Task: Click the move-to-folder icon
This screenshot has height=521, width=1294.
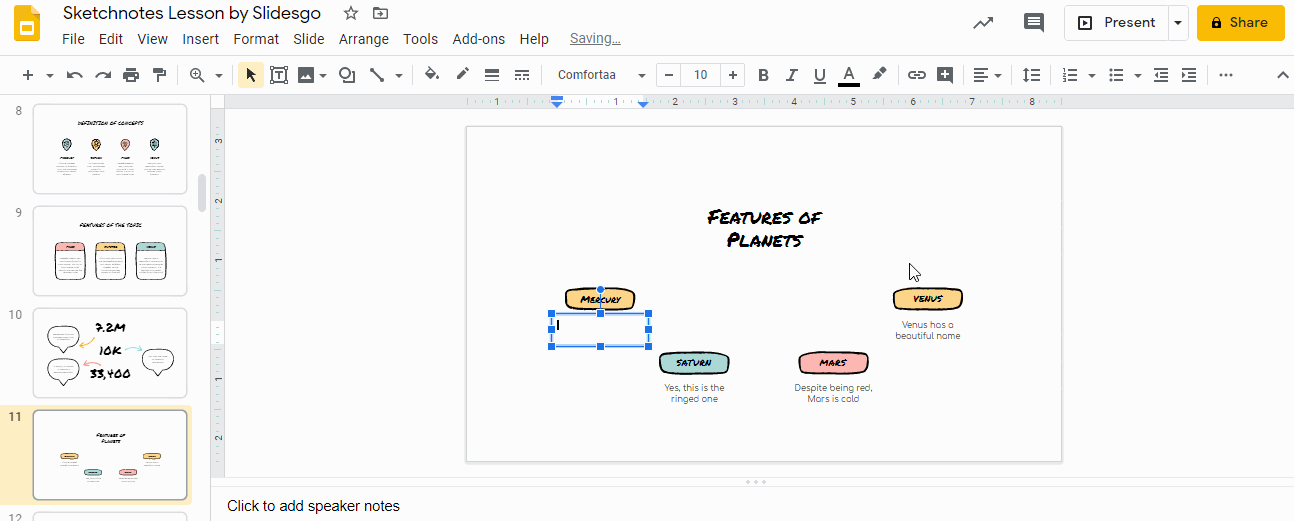Action: 380,13
